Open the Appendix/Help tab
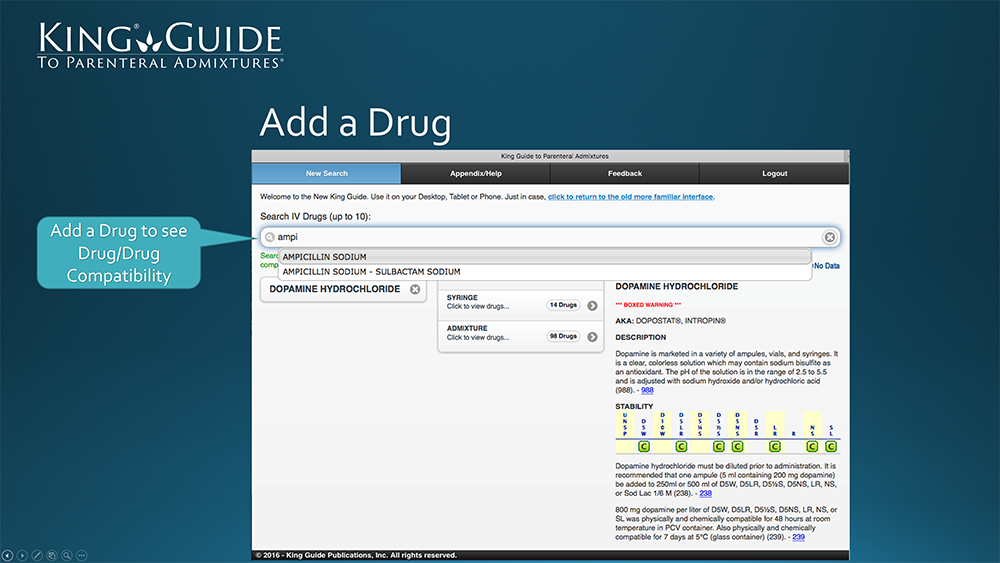This screenshot has height=563, width=1000. [476, 173]
